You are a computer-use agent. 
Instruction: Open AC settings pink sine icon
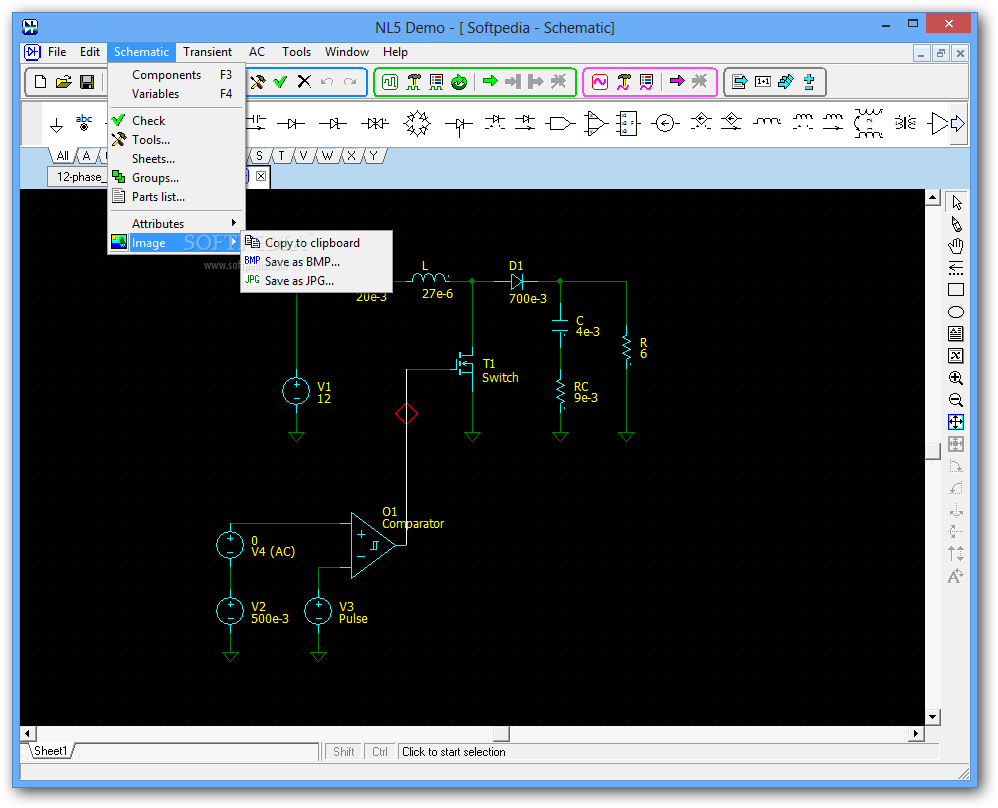[600, 82]
